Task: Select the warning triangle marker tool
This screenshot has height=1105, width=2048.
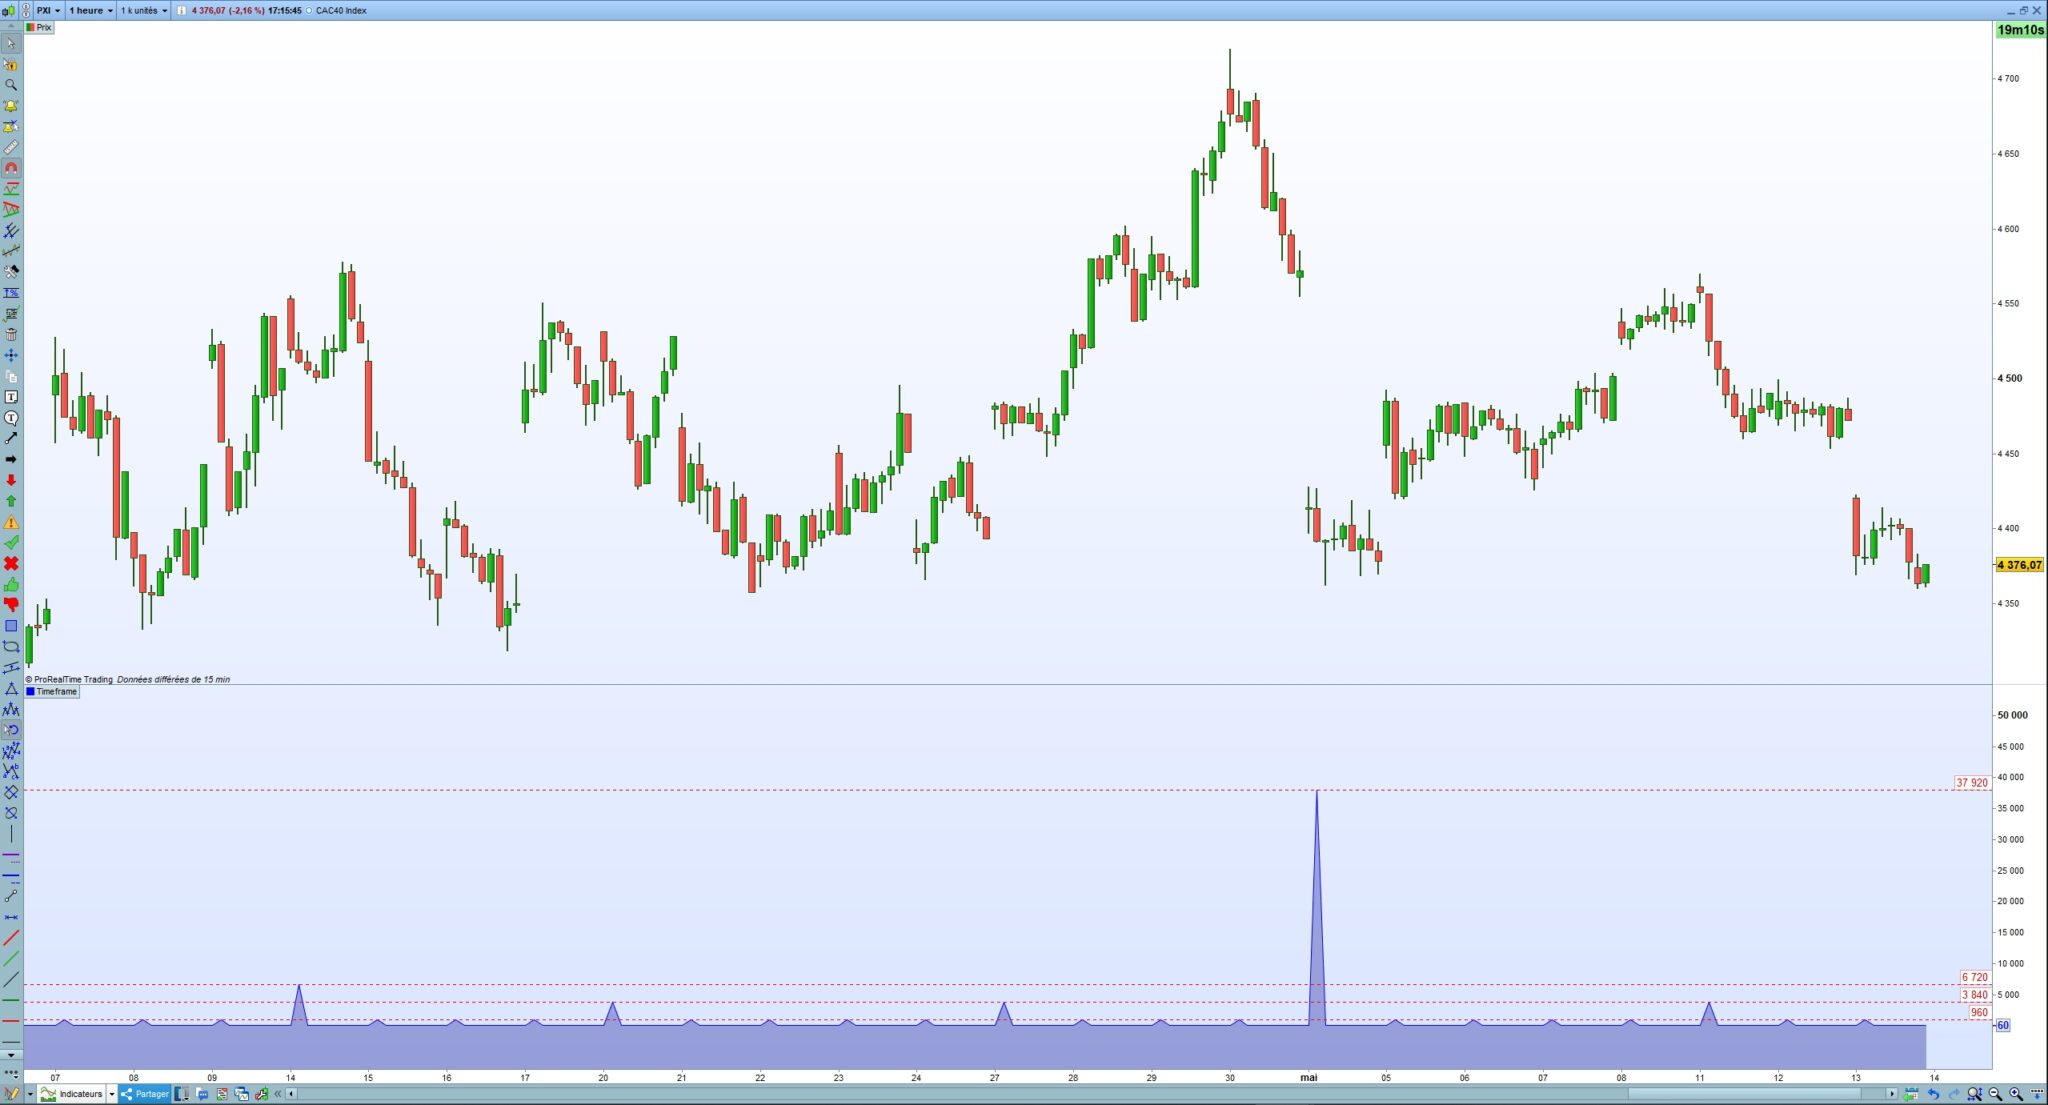Action: [x=11, y=522]
